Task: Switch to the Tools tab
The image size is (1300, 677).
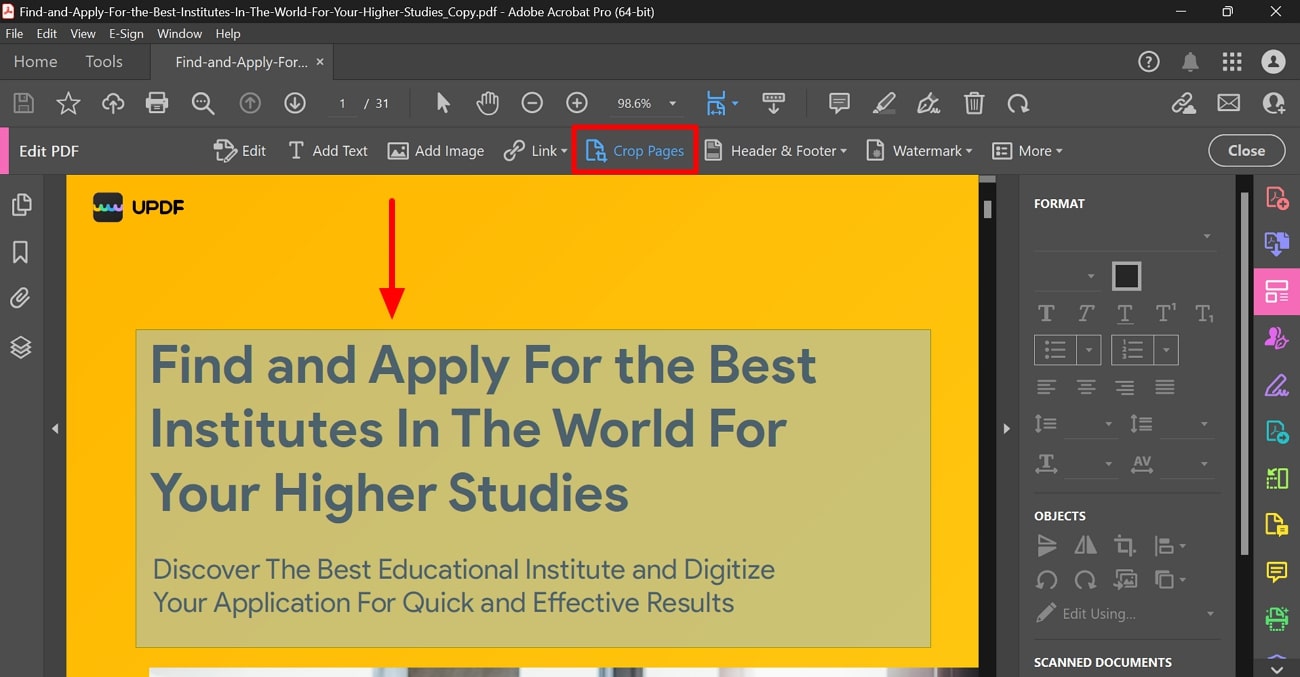Action: (x=104, y=62)
